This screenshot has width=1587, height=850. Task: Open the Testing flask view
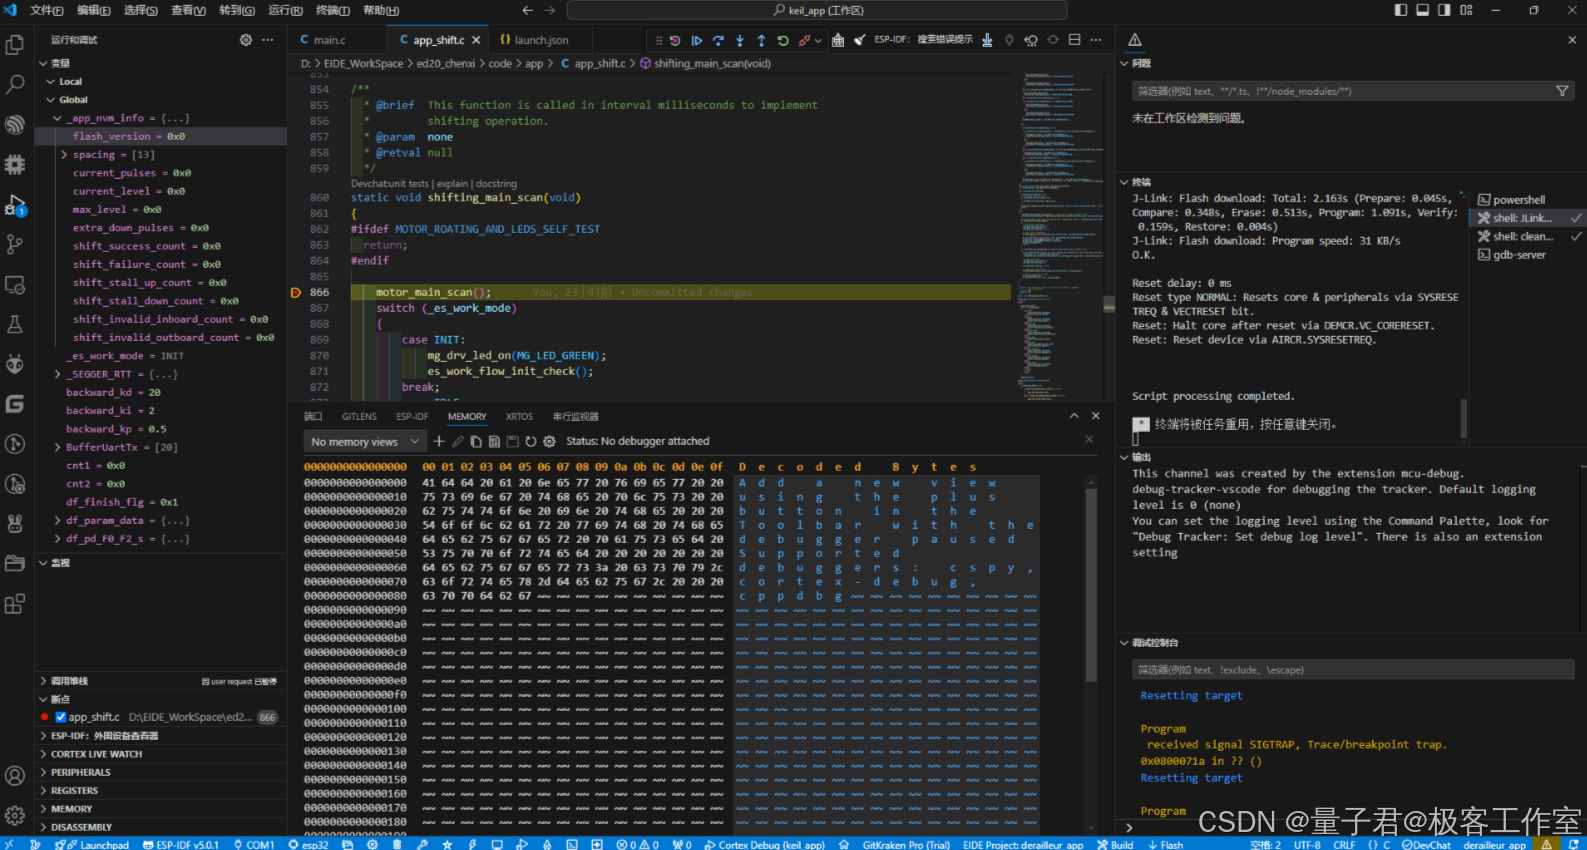click(15, 324)
